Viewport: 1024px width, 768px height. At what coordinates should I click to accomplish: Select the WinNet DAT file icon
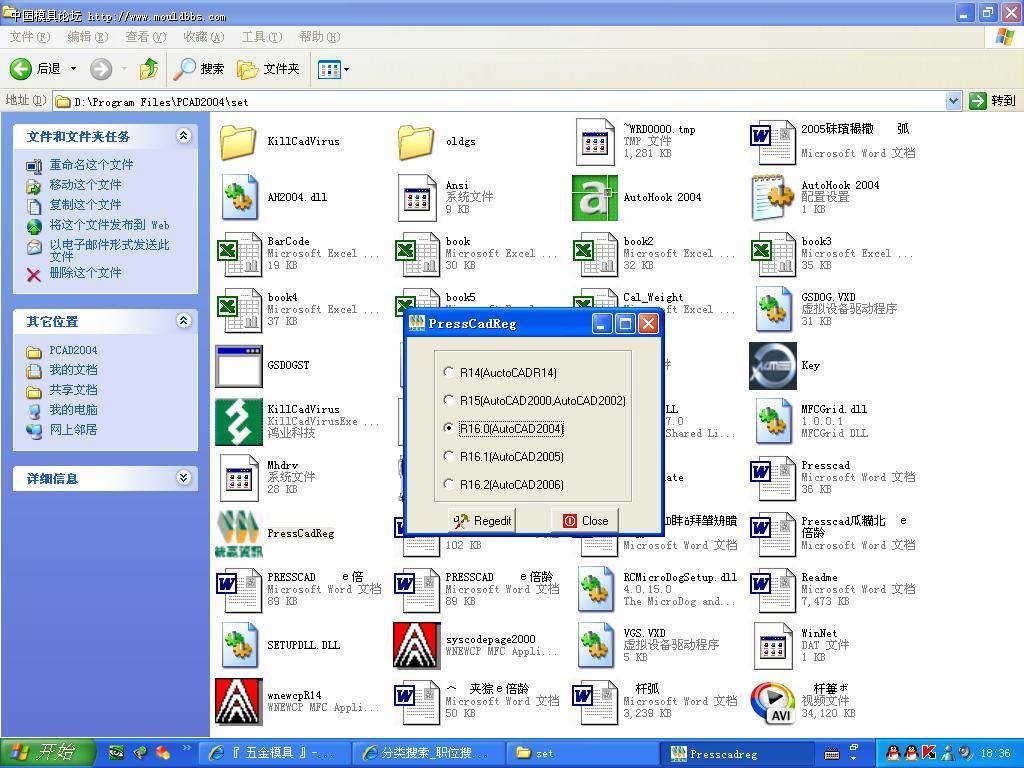(773, 645)
